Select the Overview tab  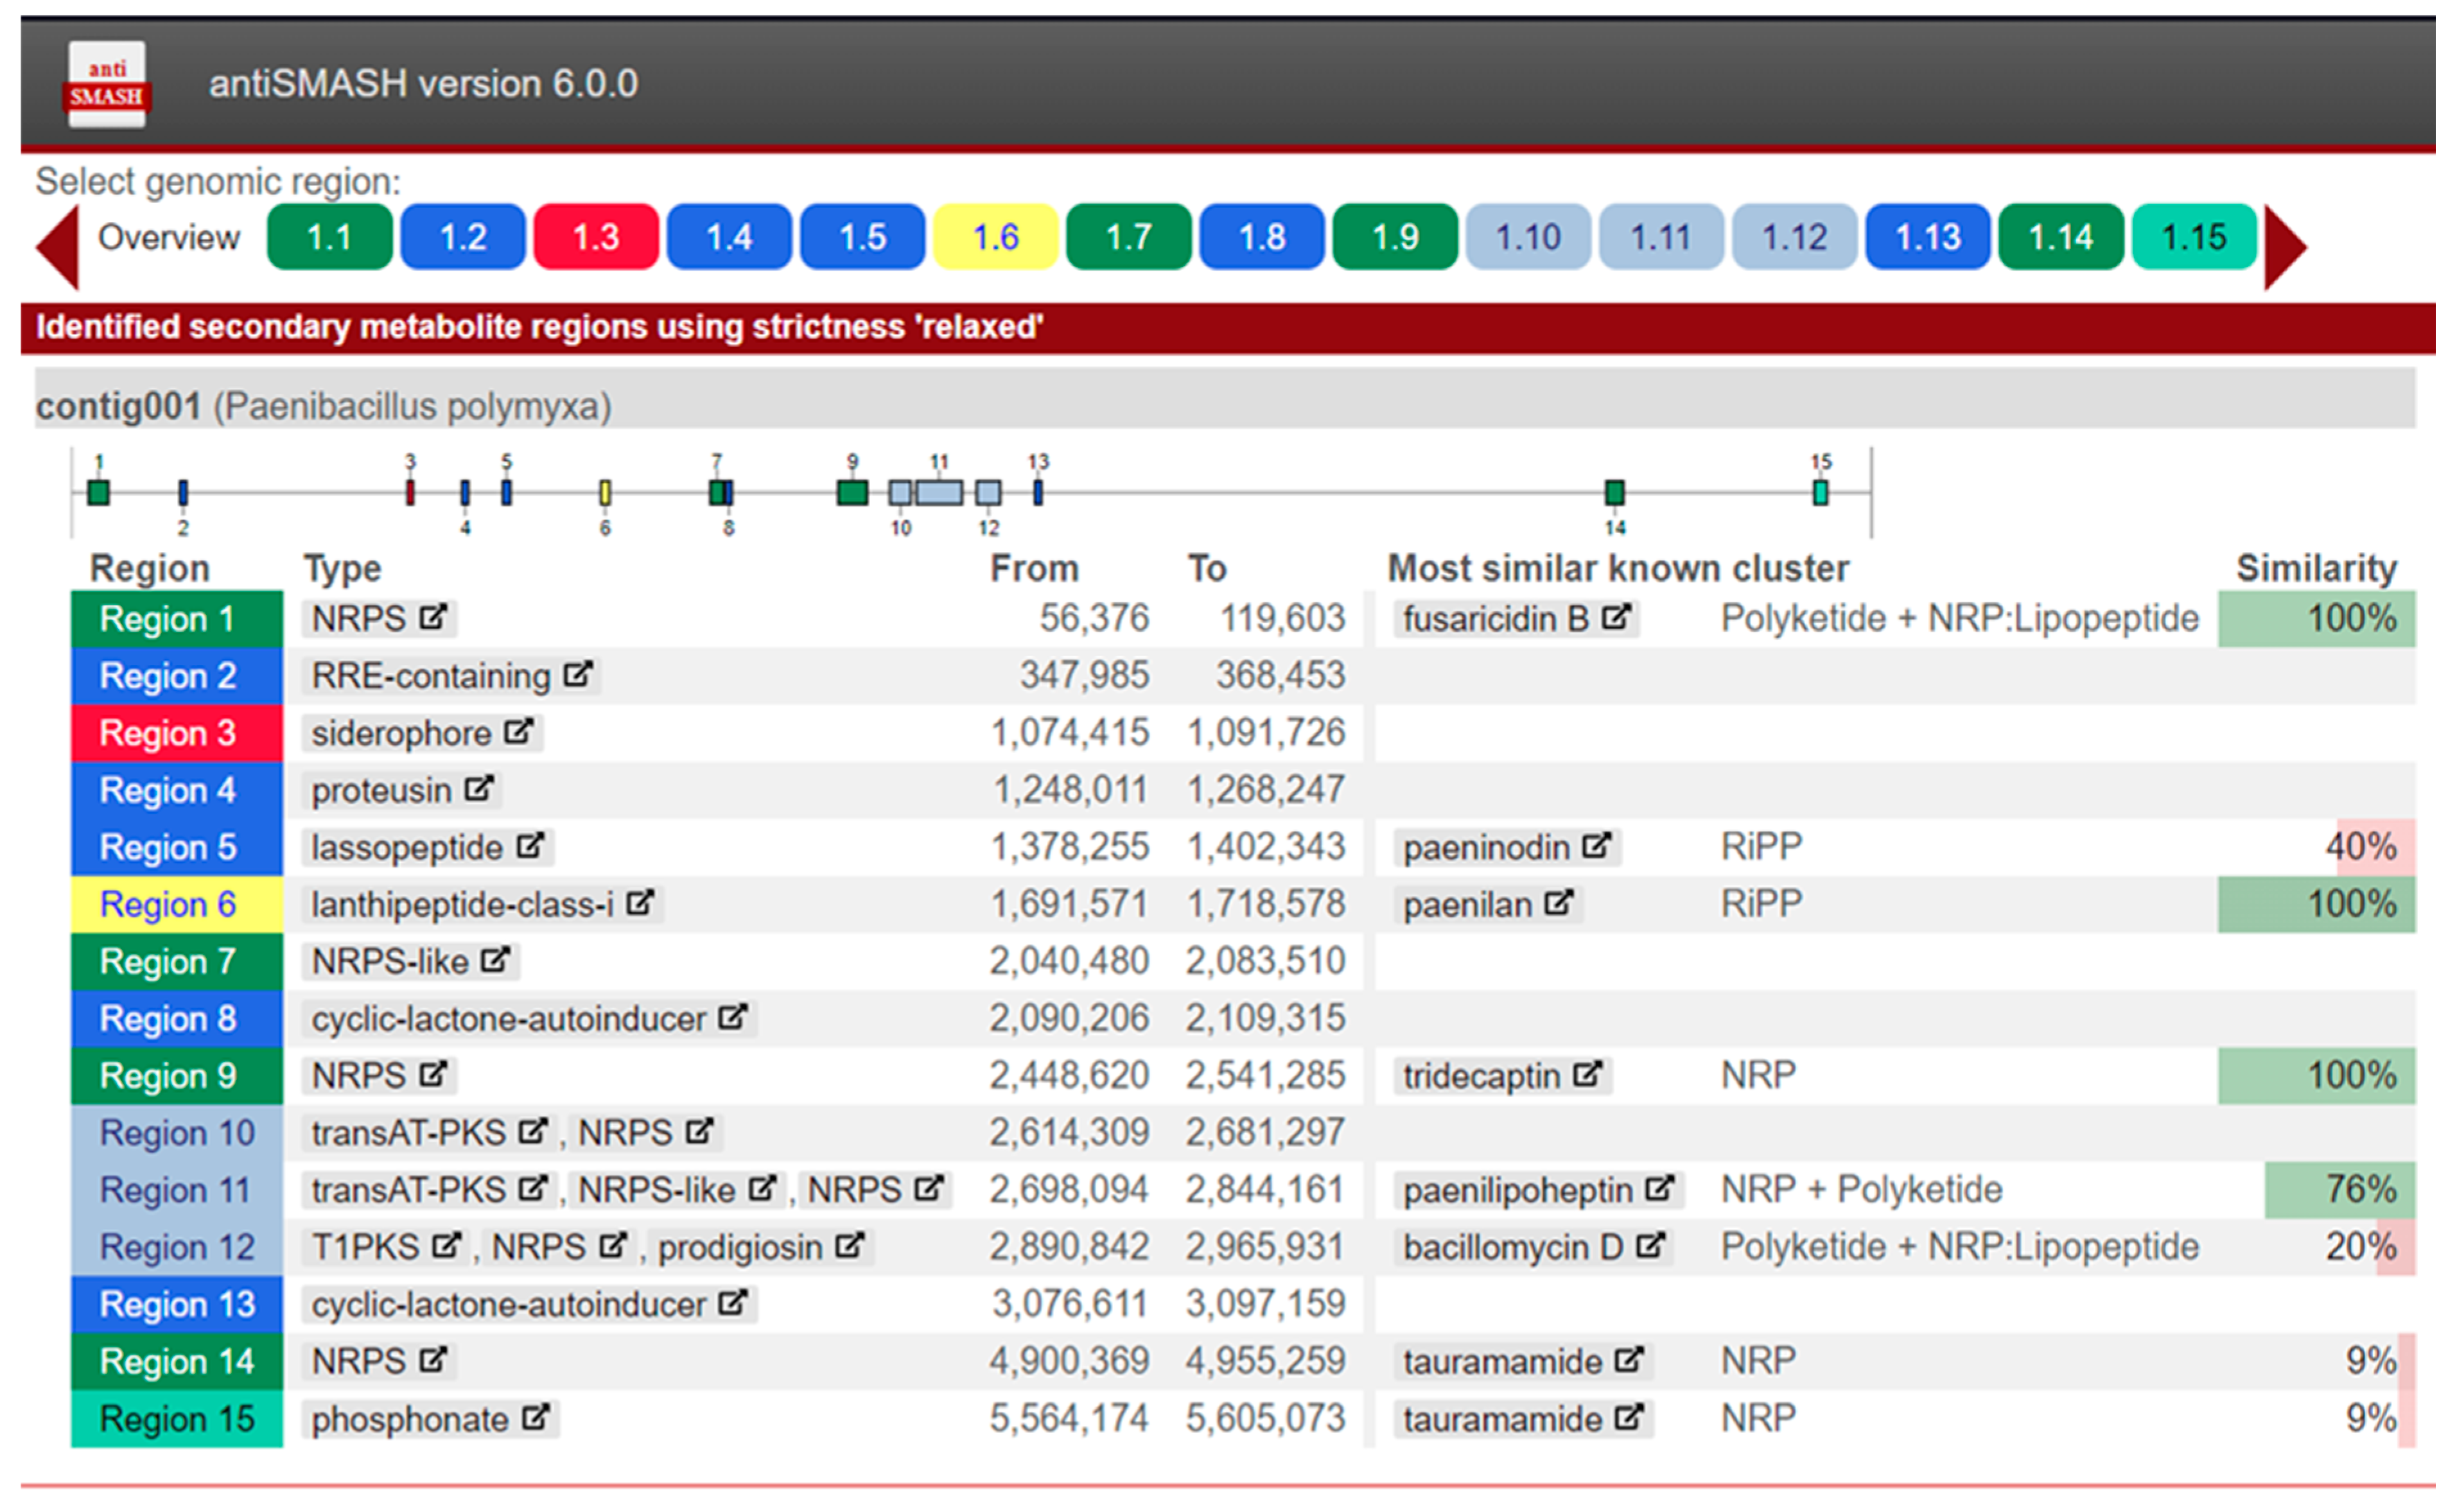pos(168,238)
